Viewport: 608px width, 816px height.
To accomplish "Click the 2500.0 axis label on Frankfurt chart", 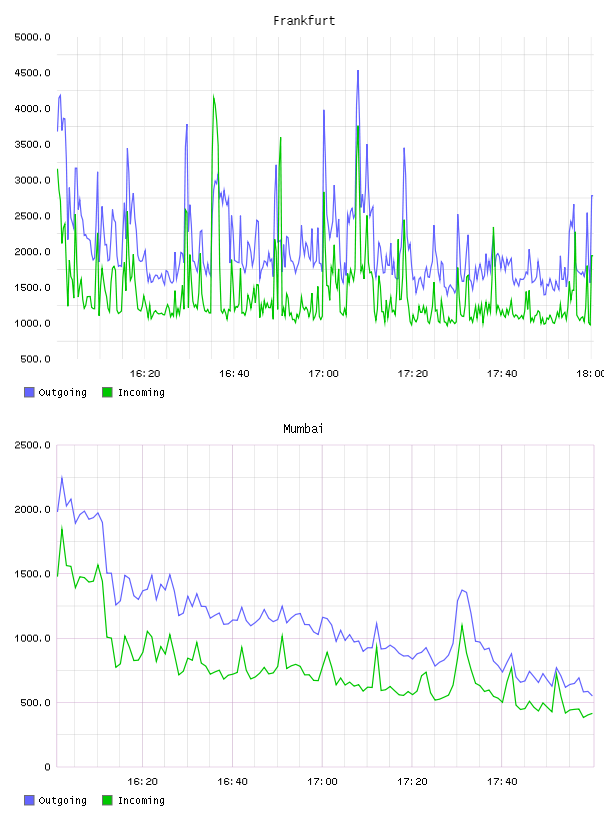I will [x=32, y=216].
